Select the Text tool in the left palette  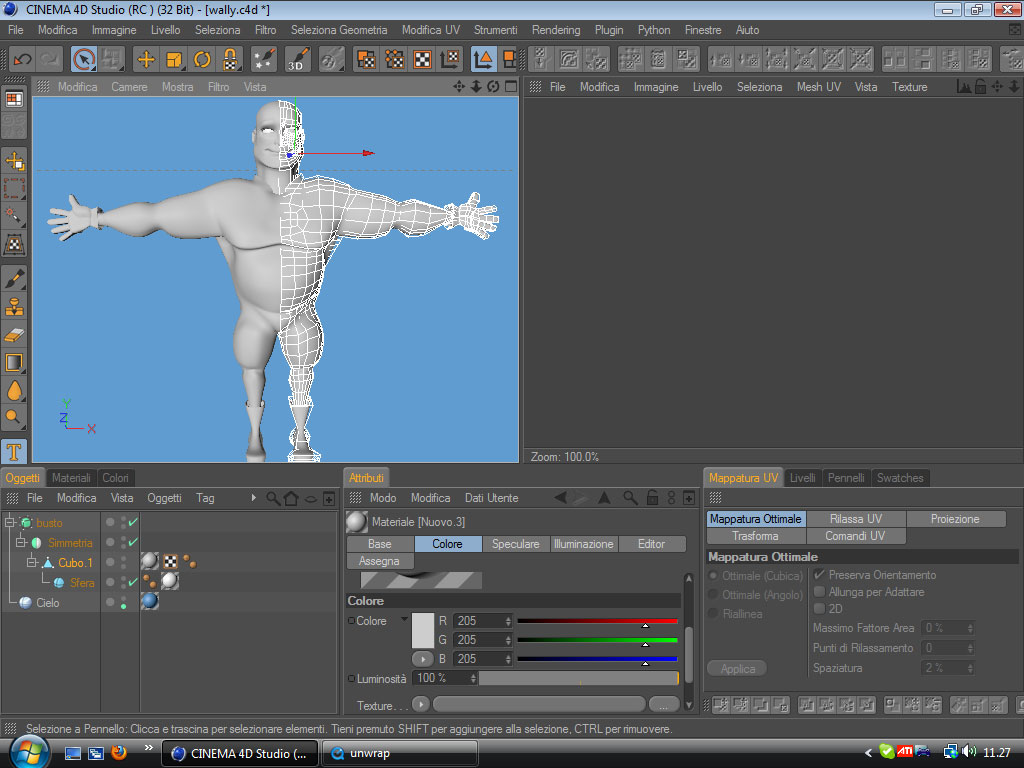(x=14, y=452)
